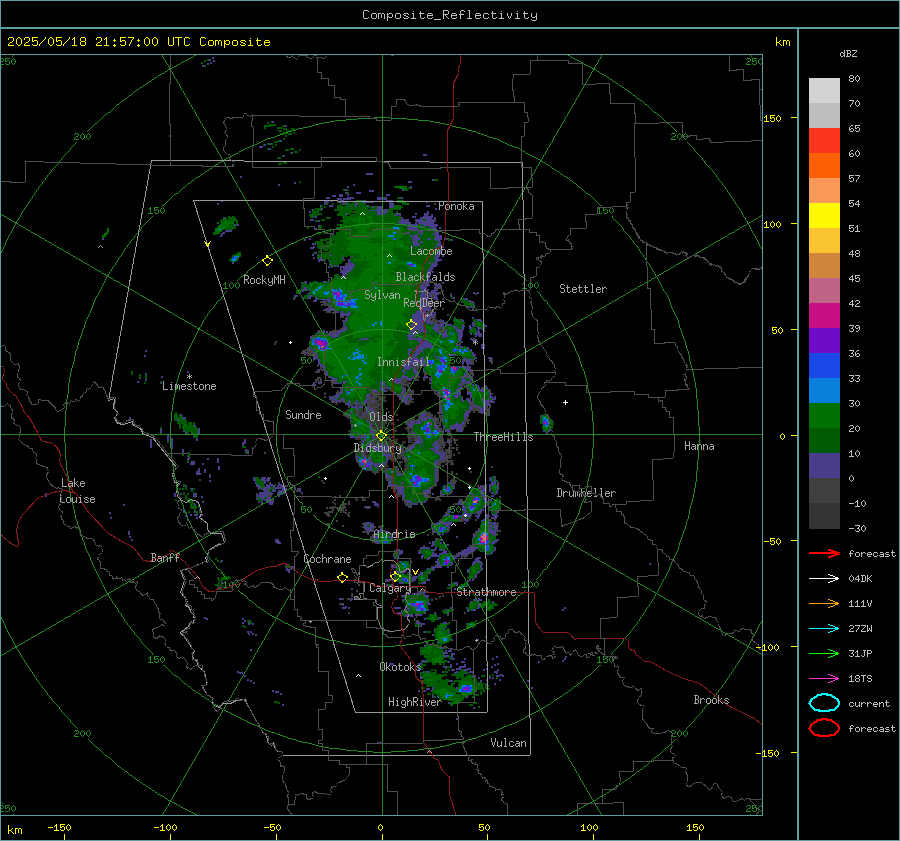
Task: Click the yellow diamond marker below the RedDeer label
Action: click(x=412, y=325)
